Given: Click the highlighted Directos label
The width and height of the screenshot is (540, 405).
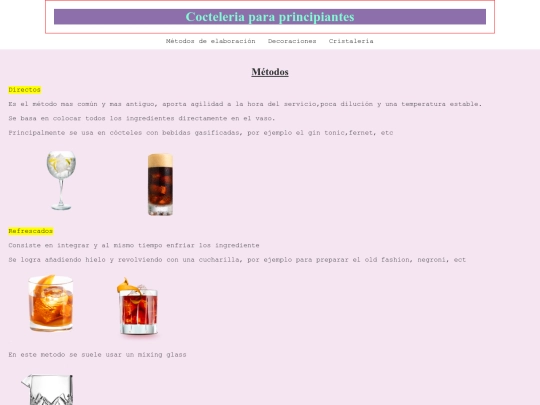Looking at the screenshot, I should tap(24, 90).
